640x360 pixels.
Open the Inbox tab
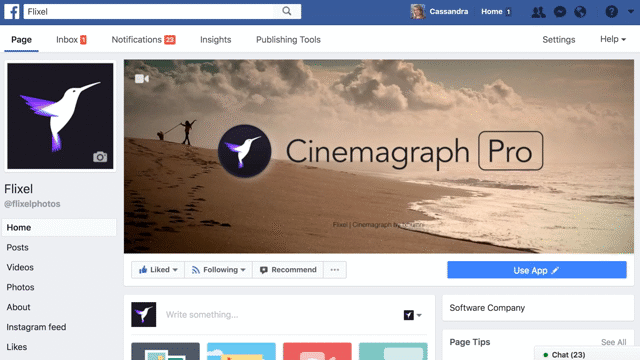(x=71, y=40)
